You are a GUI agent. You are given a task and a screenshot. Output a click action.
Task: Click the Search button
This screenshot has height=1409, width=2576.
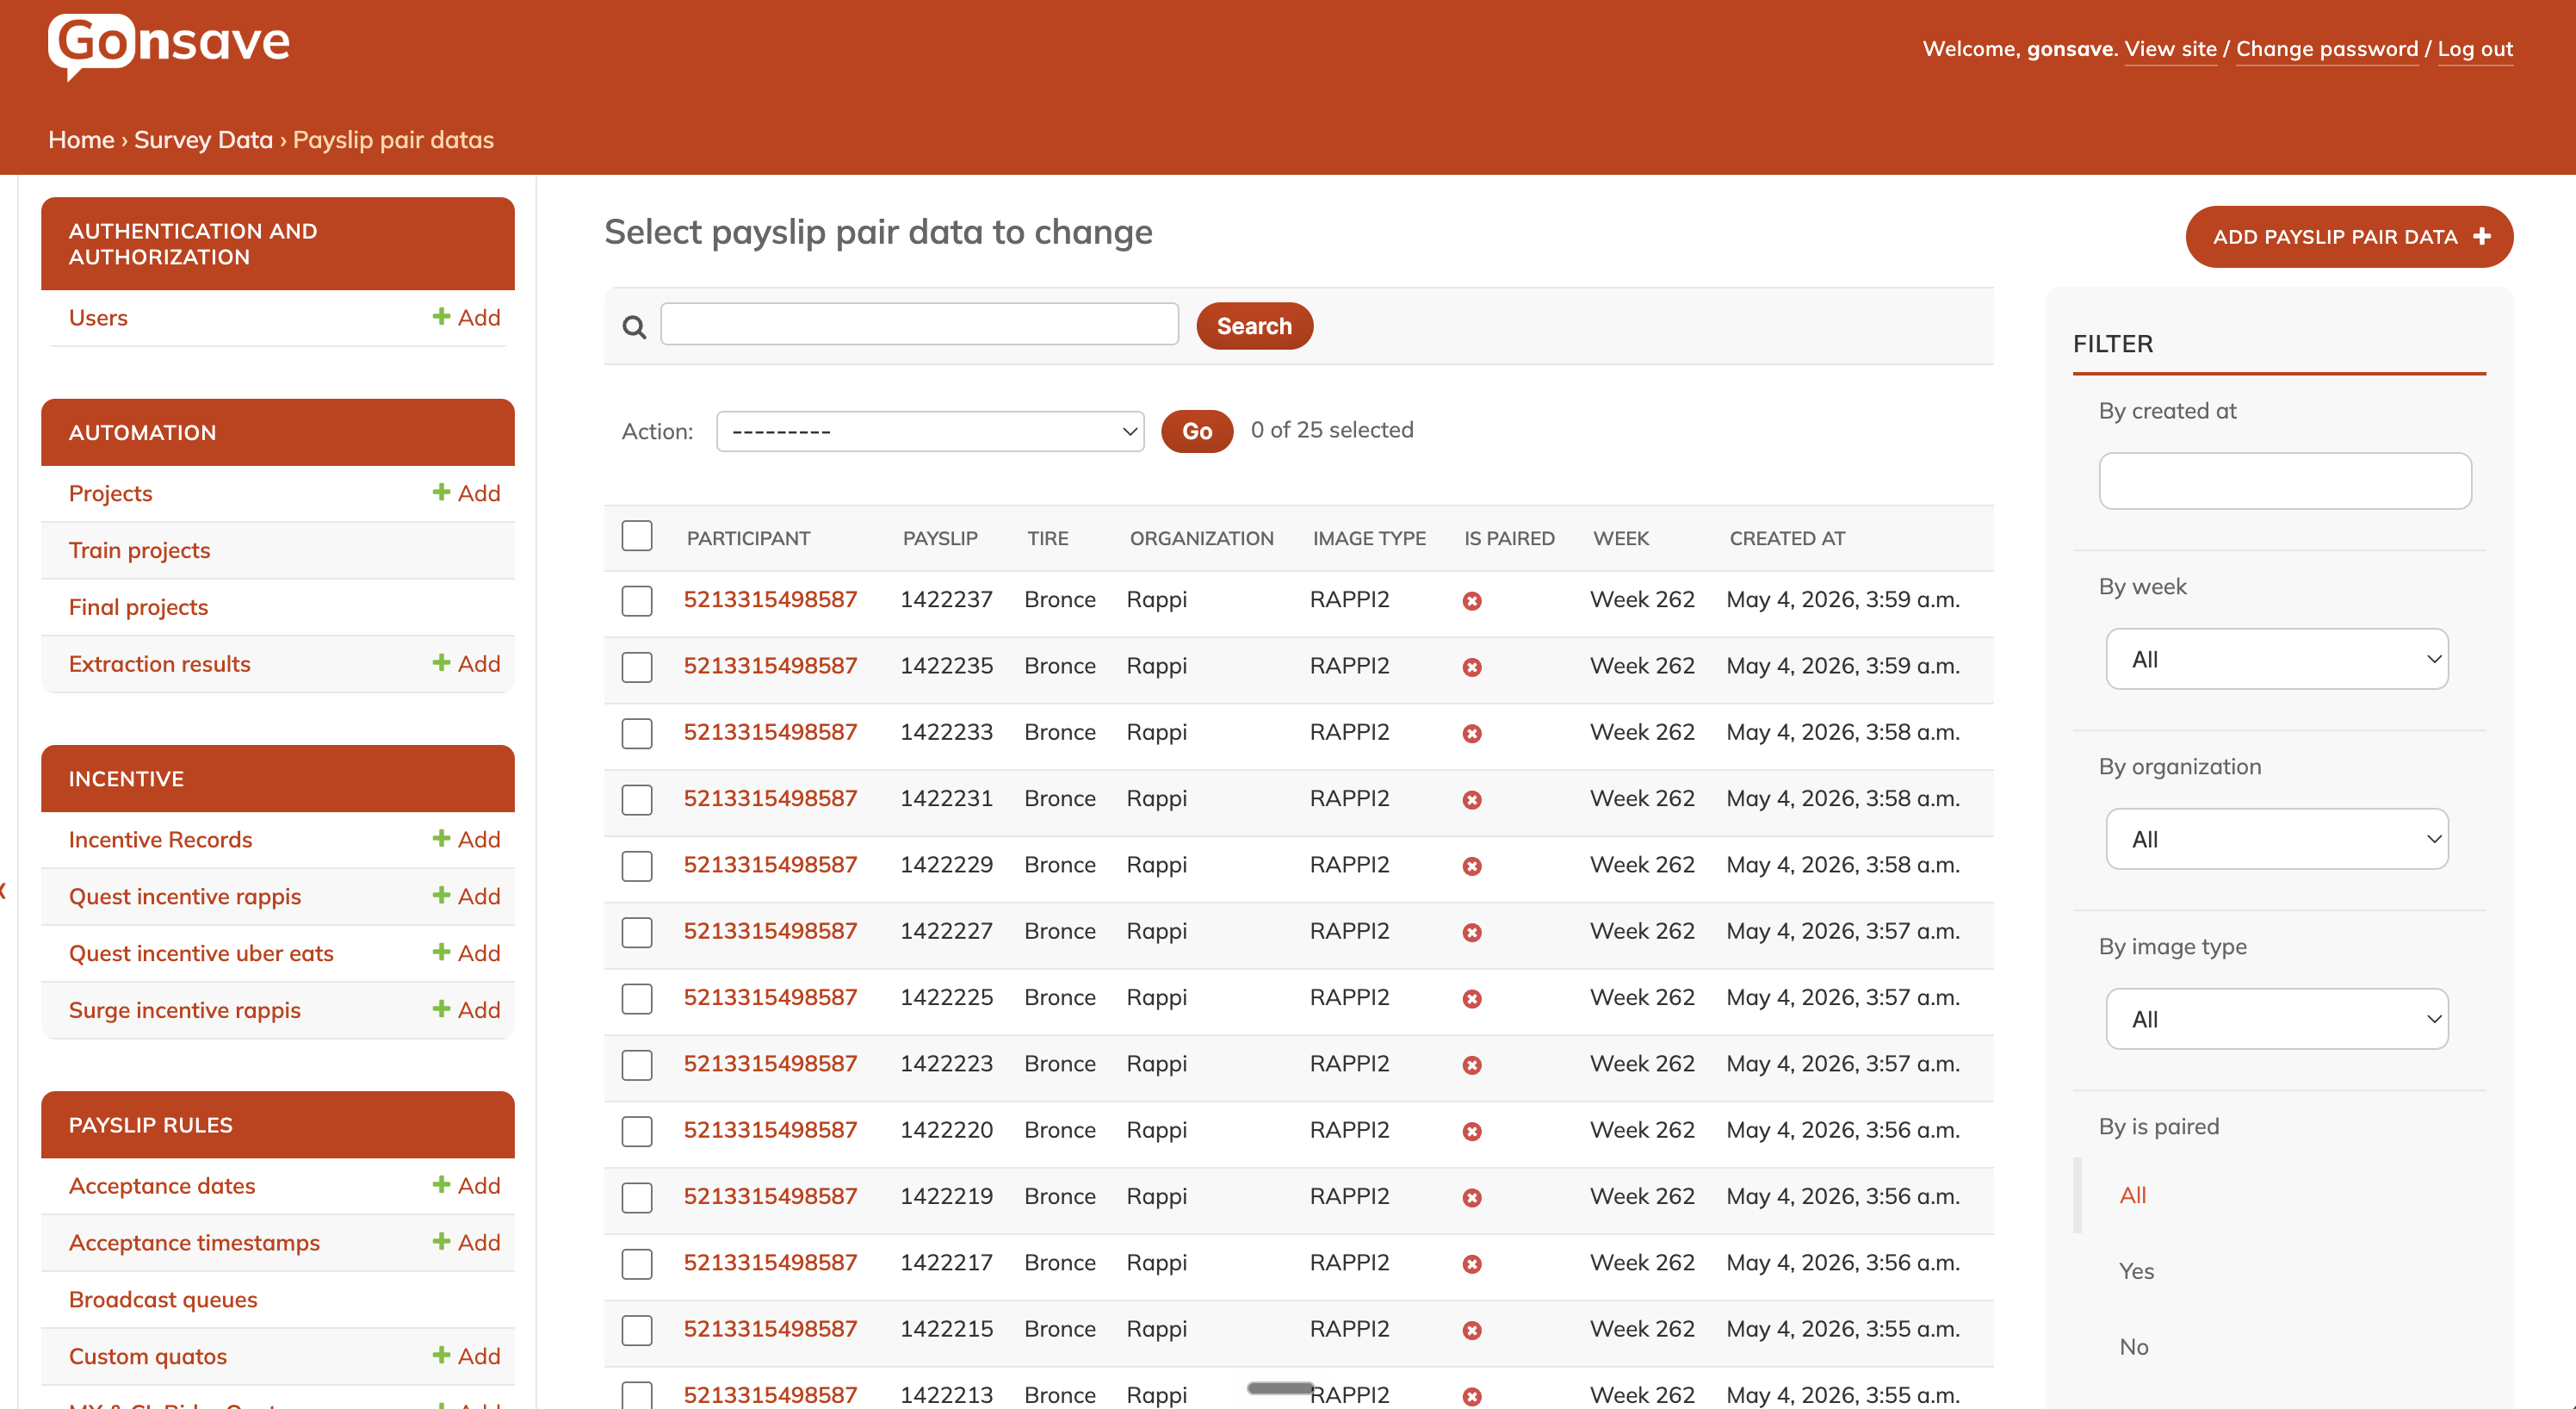(1254, 326)
